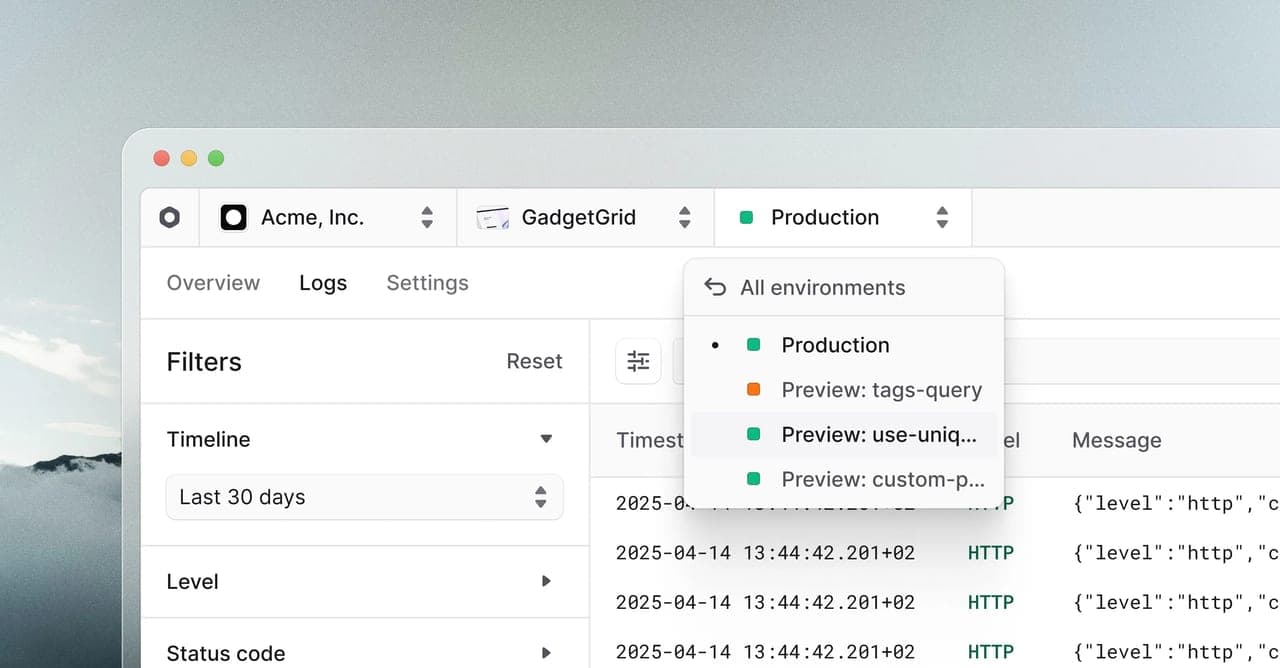This screenshot has height=668, width=1280.
Task: Click the GadgetGrid project thumbnail icon
Action: (493, 217)
